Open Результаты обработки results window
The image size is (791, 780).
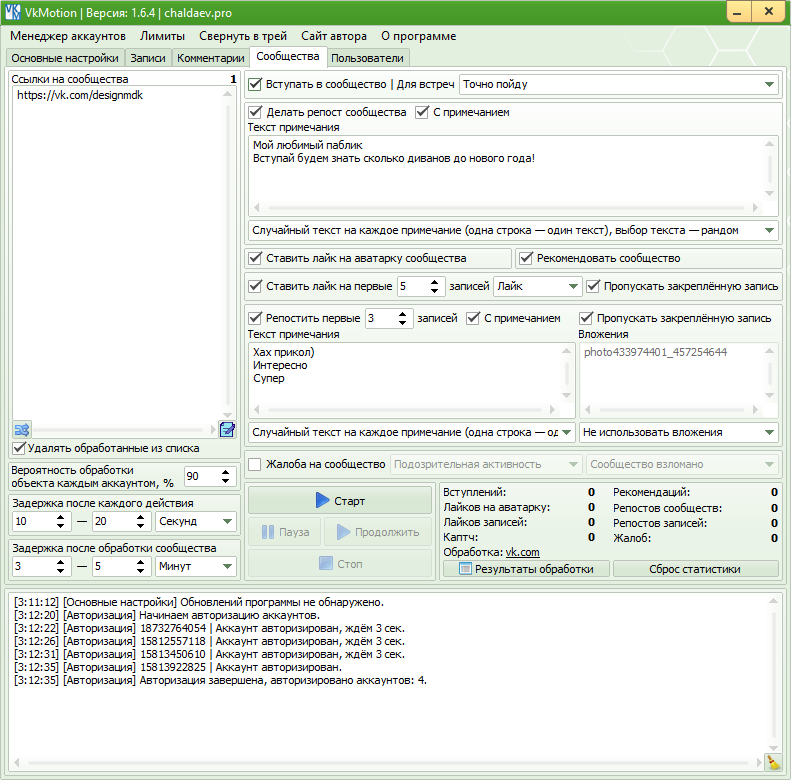[x=525, y=569]
